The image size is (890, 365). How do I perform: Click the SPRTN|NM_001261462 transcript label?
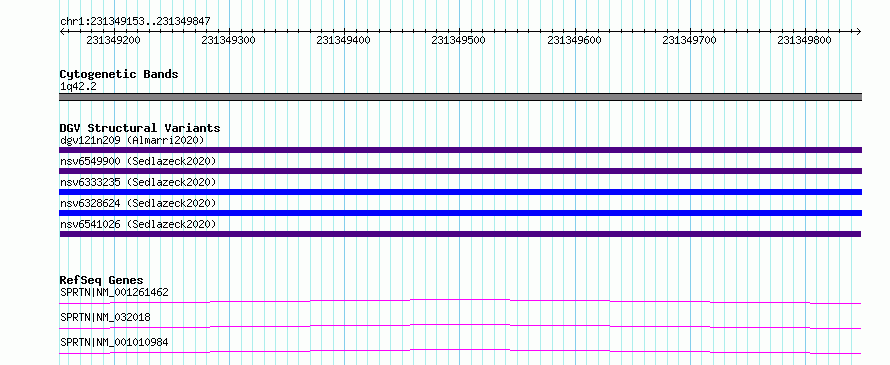tap(114, 292)
